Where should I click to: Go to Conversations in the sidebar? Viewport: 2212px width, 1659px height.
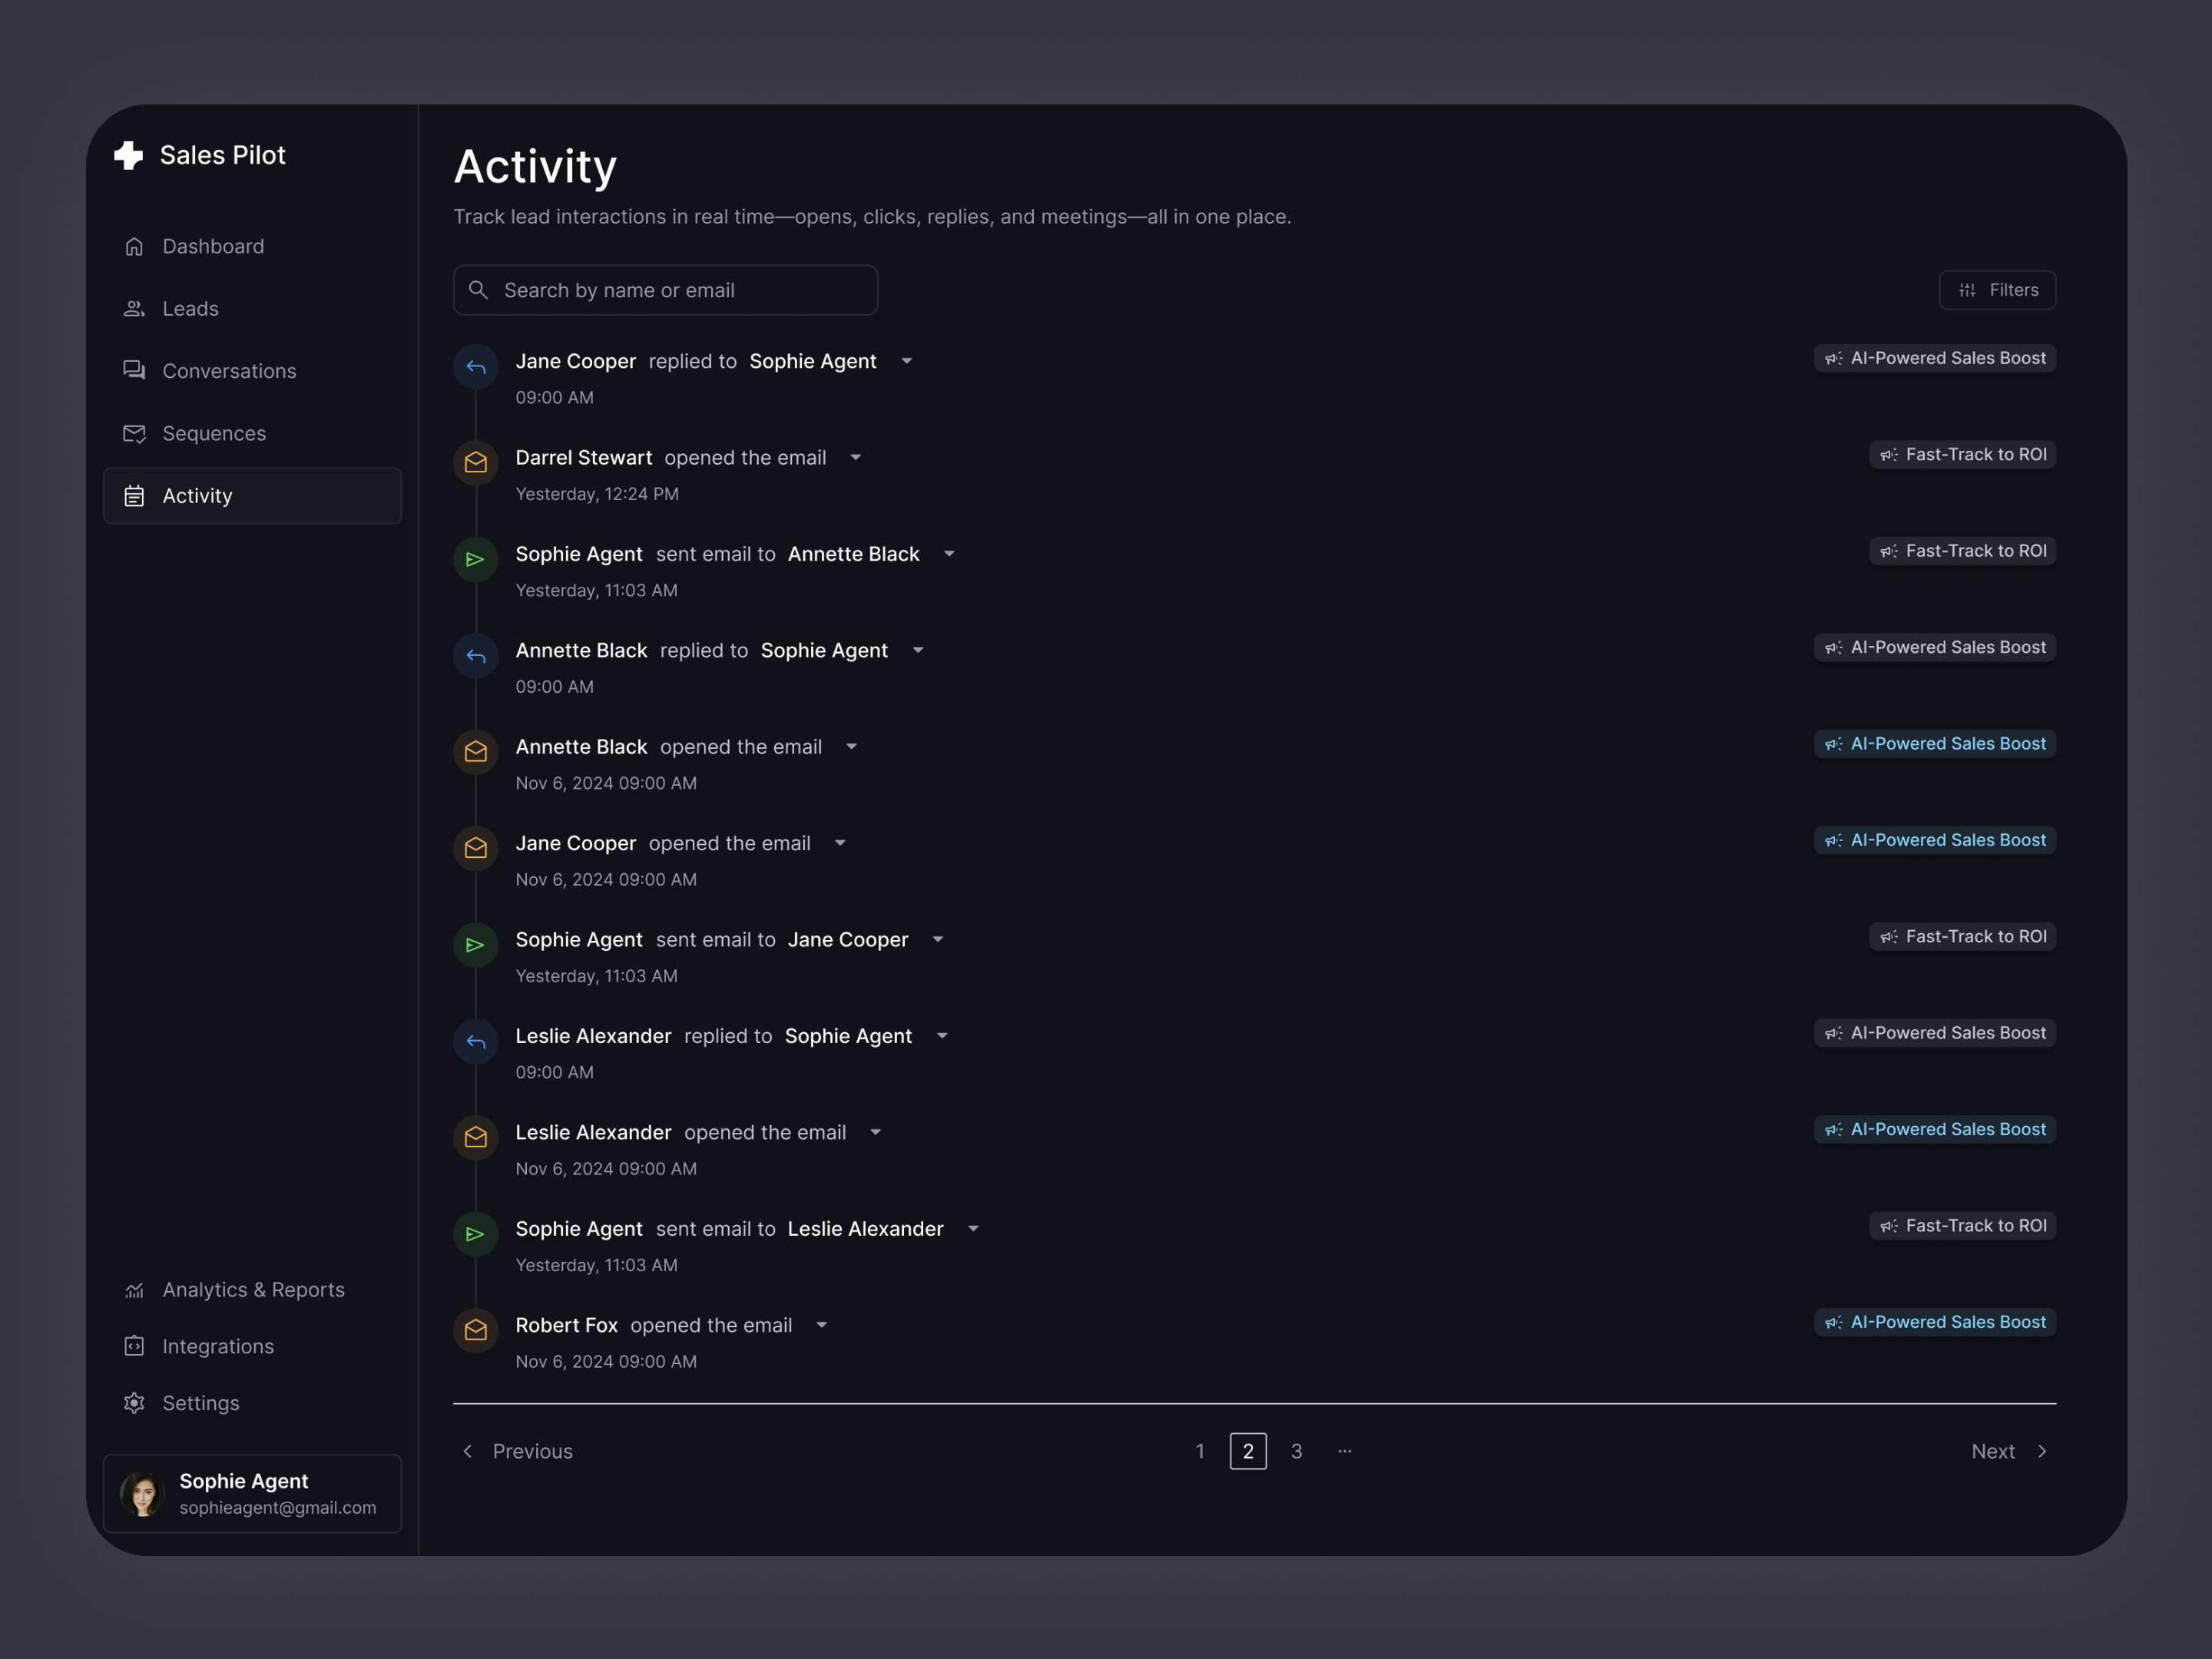tap(229, 371)
